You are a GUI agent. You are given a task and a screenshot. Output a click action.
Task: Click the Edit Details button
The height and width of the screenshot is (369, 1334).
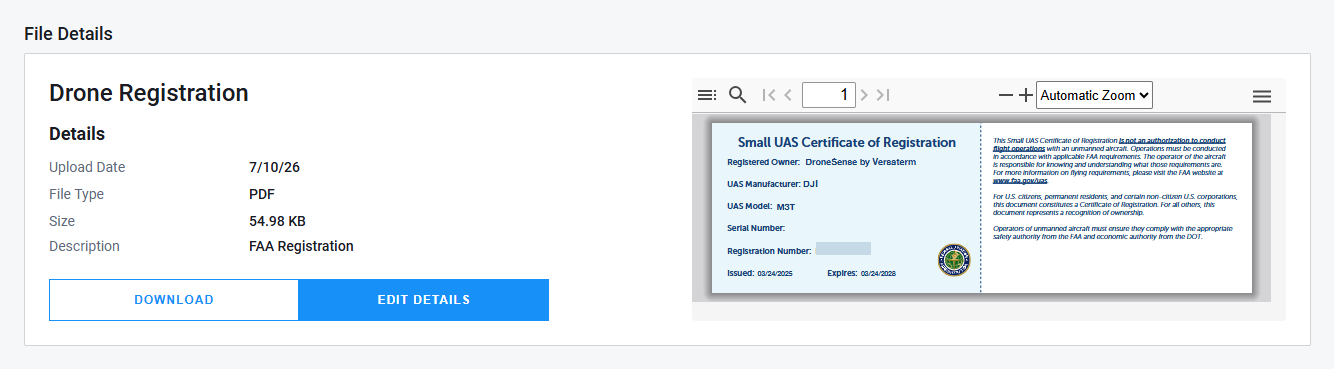click(x=424, y=300)
